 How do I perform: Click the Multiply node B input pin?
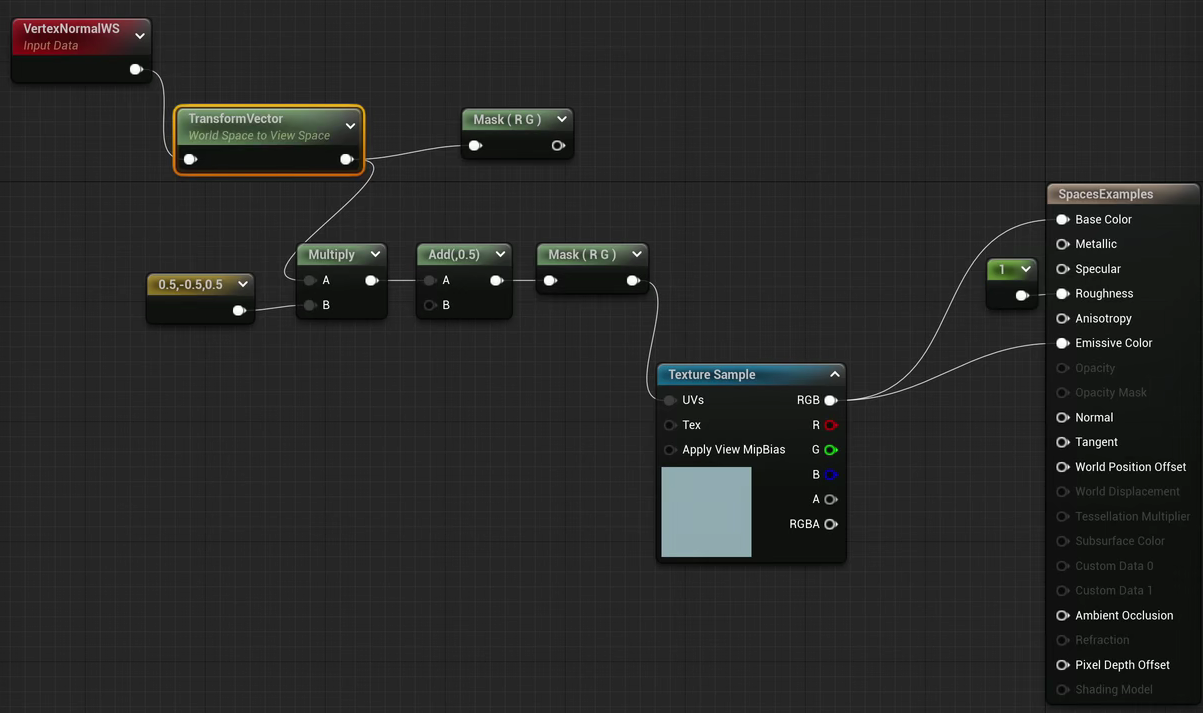tap(311, 305)
